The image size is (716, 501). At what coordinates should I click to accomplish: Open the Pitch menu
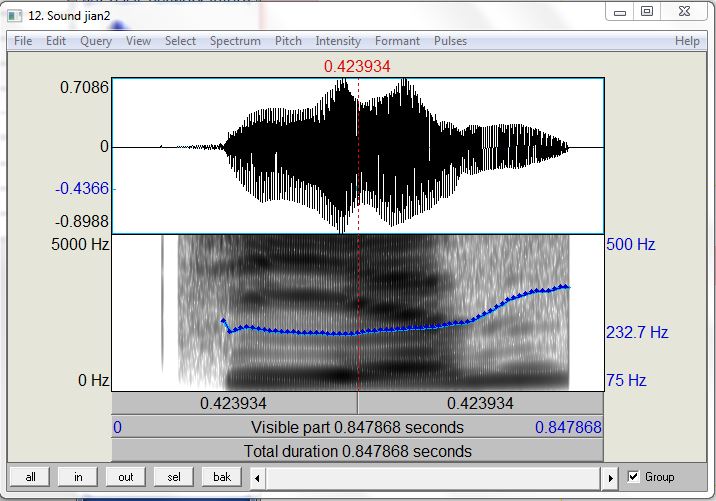288,41
